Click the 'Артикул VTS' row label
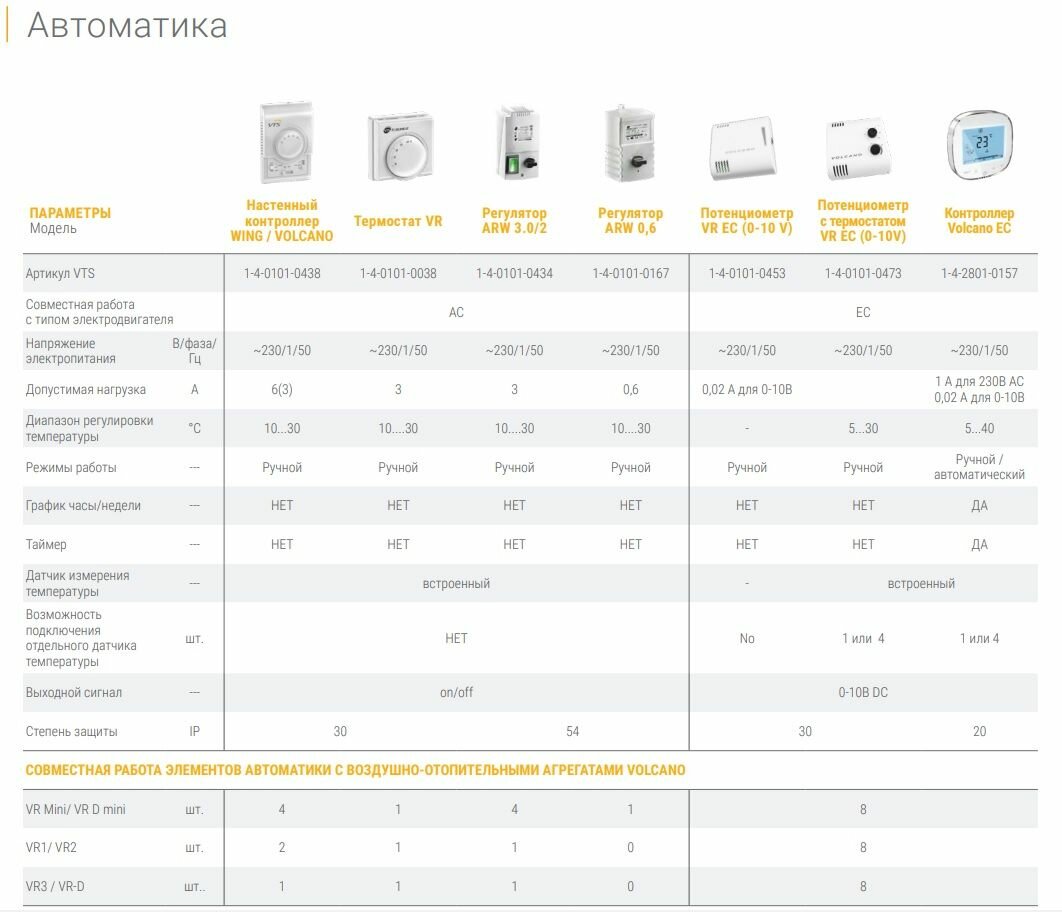 [x=60, y=274]
